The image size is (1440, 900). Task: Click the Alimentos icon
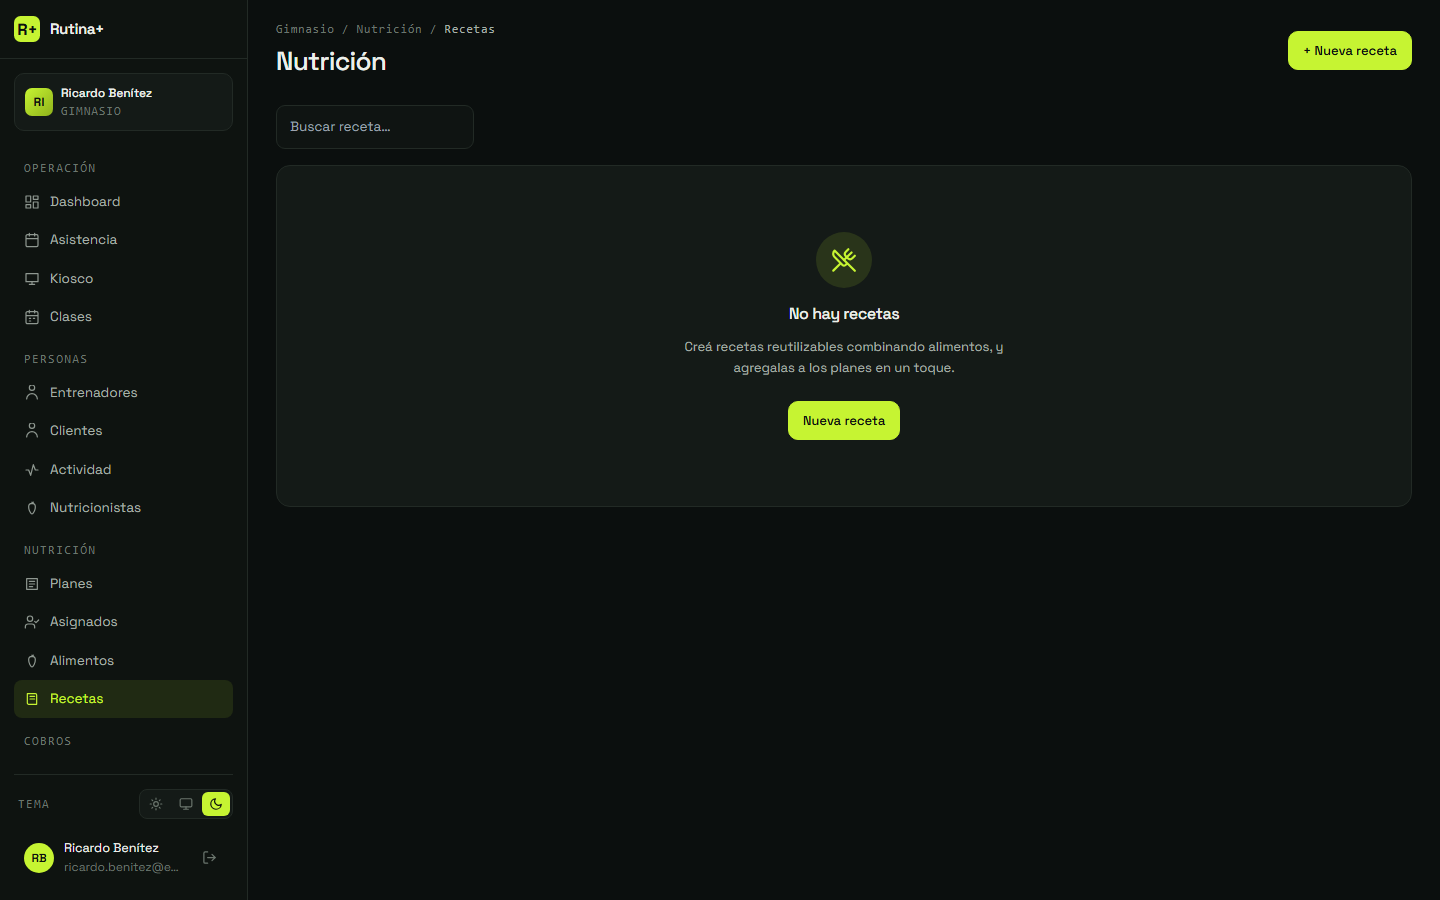coord(32,661)
